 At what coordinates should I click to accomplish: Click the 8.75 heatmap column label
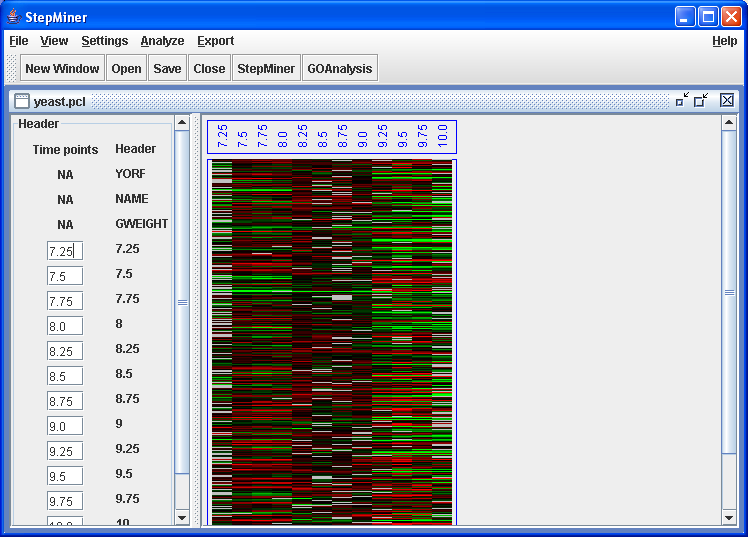coord(343,136)
